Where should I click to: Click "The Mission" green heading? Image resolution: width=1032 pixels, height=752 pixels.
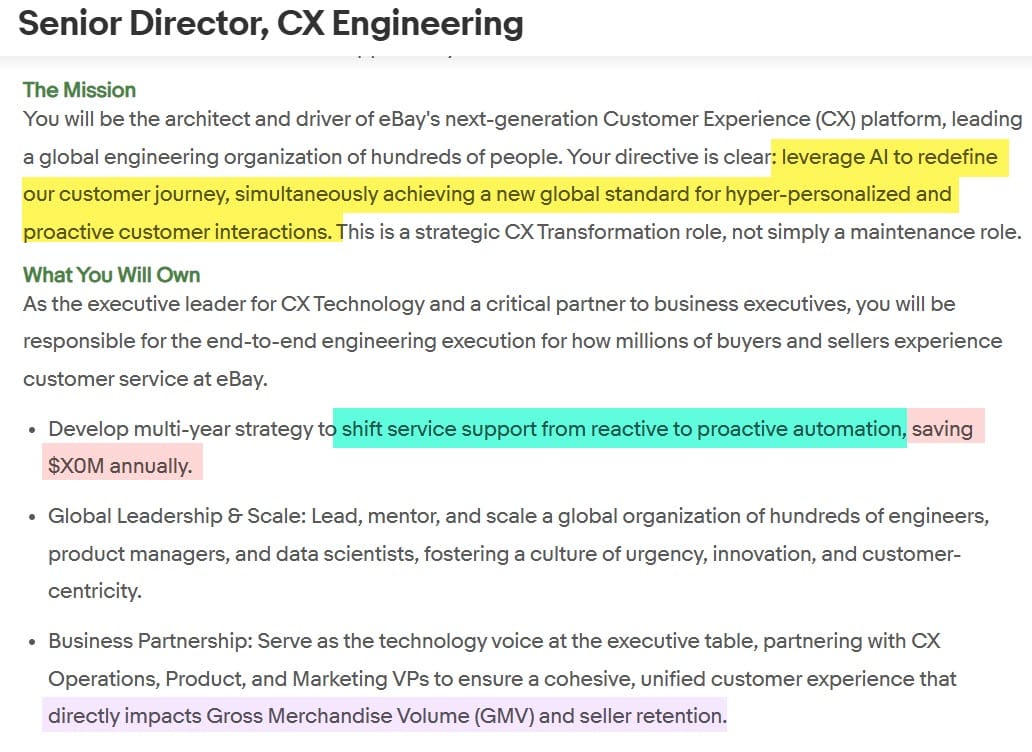point(79,90)
